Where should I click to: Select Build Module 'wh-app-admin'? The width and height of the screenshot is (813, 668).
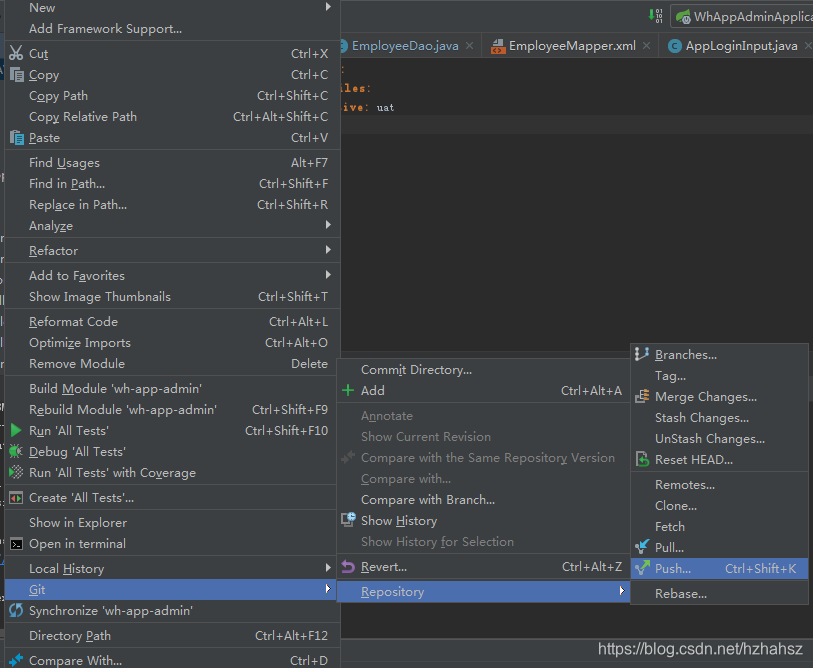172,388
